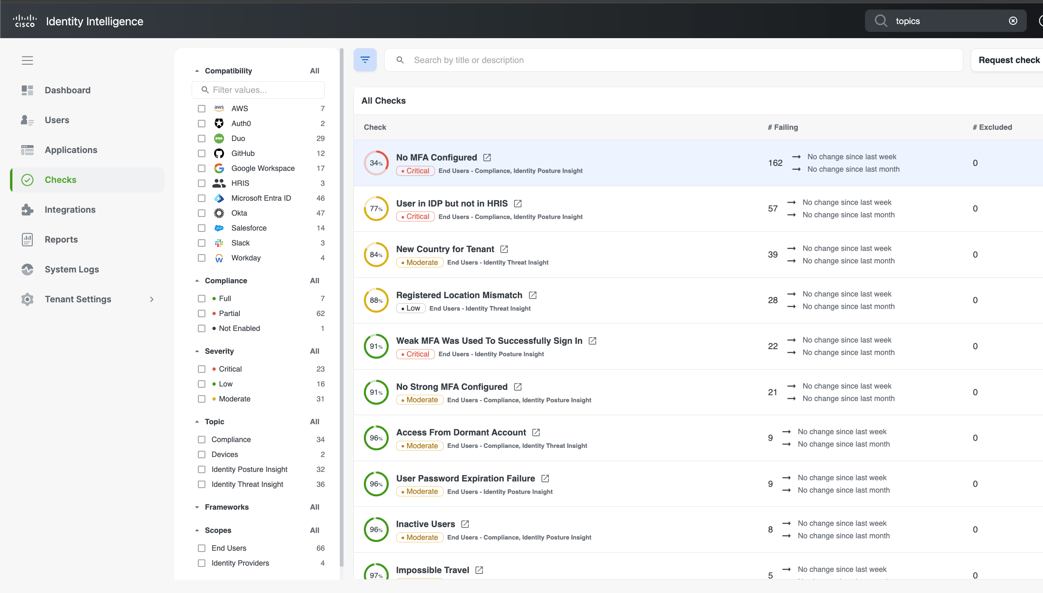Tick the Okta compatibility checkbox
Image resolution: width=1043 pixels, height=593 pixels.
(202, 213)
